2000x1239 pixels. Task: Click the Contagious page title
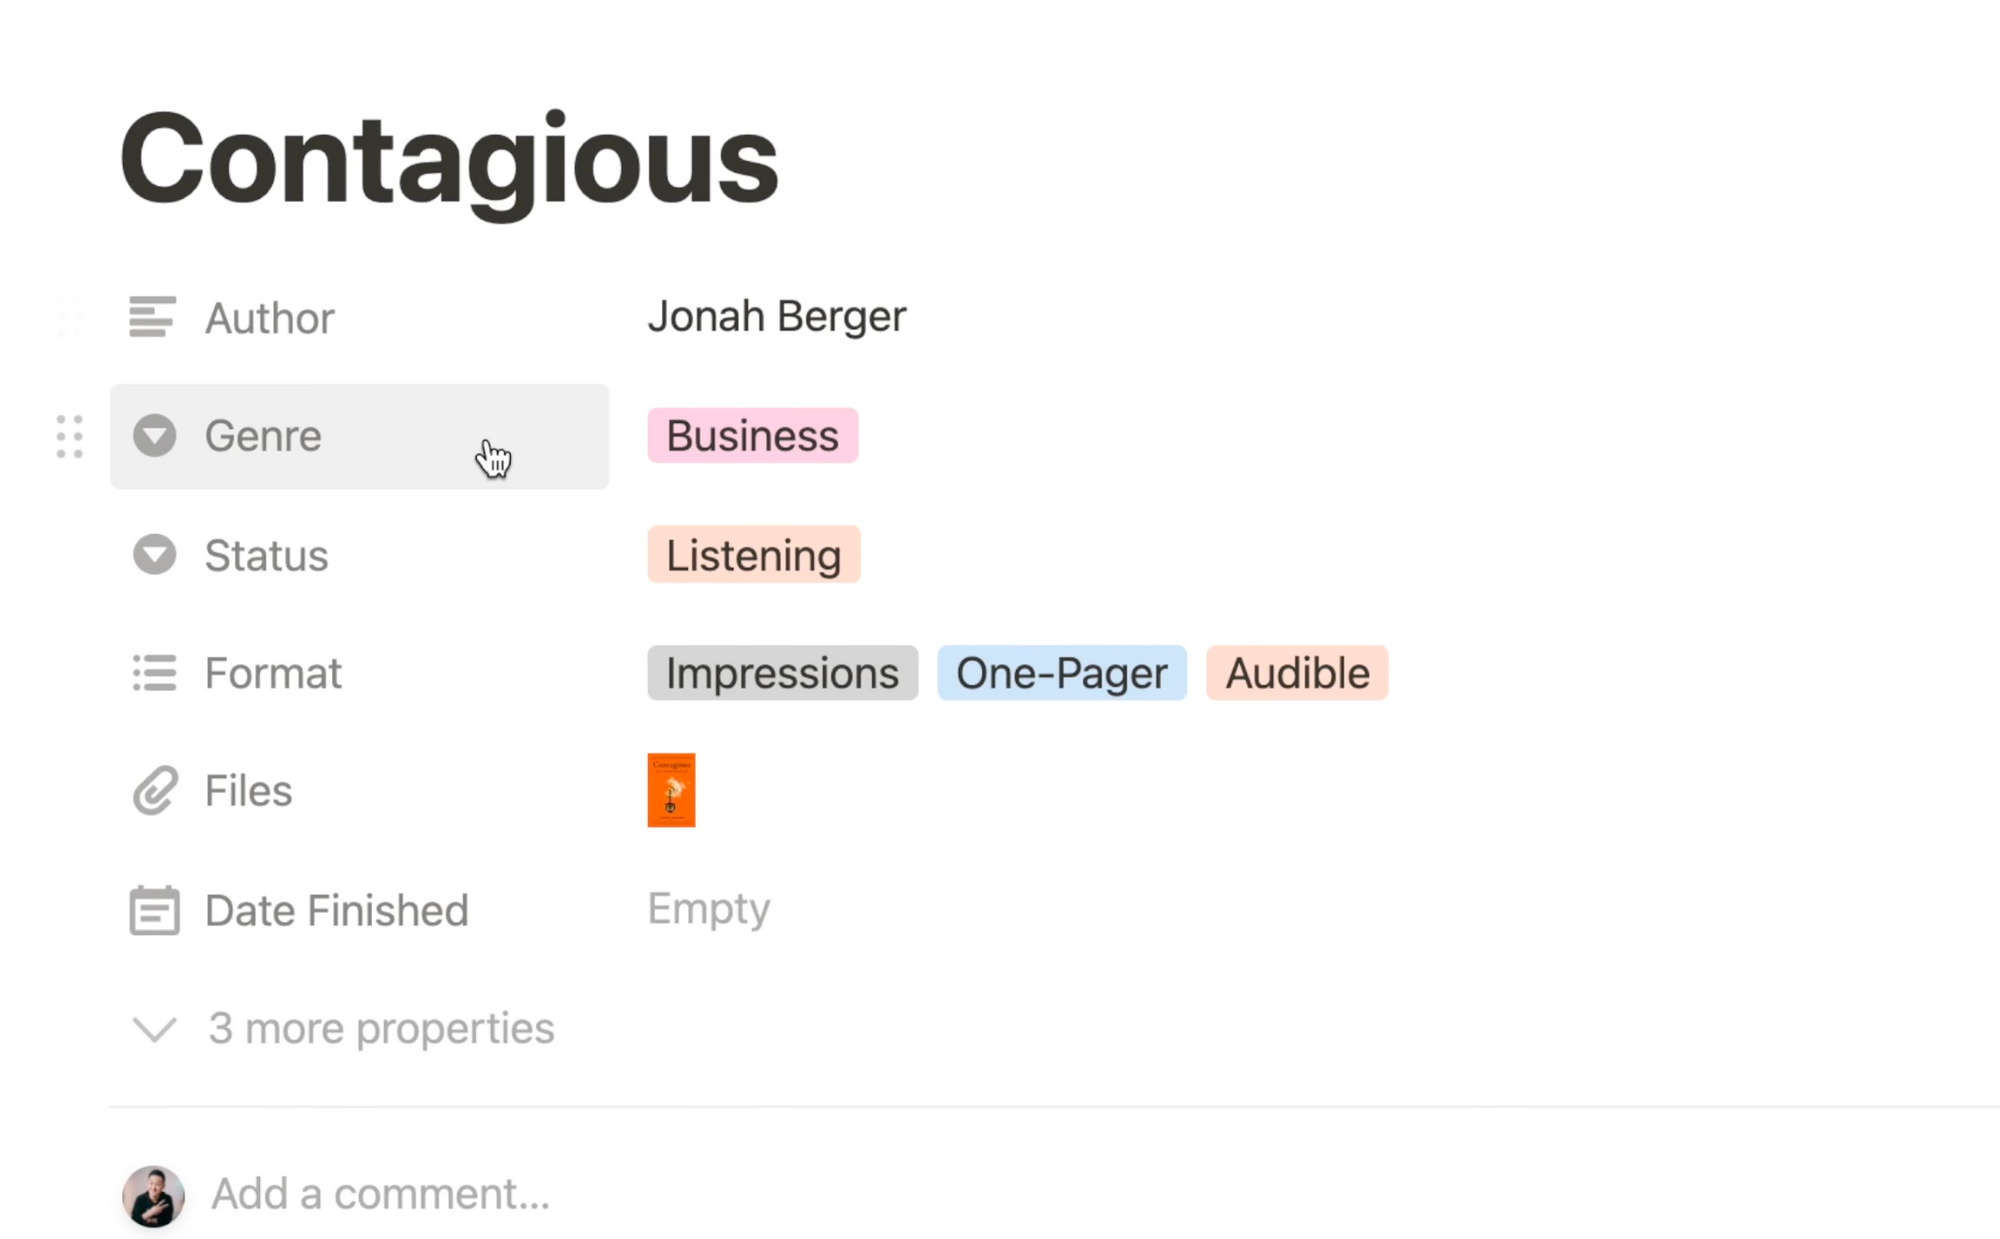448,162
